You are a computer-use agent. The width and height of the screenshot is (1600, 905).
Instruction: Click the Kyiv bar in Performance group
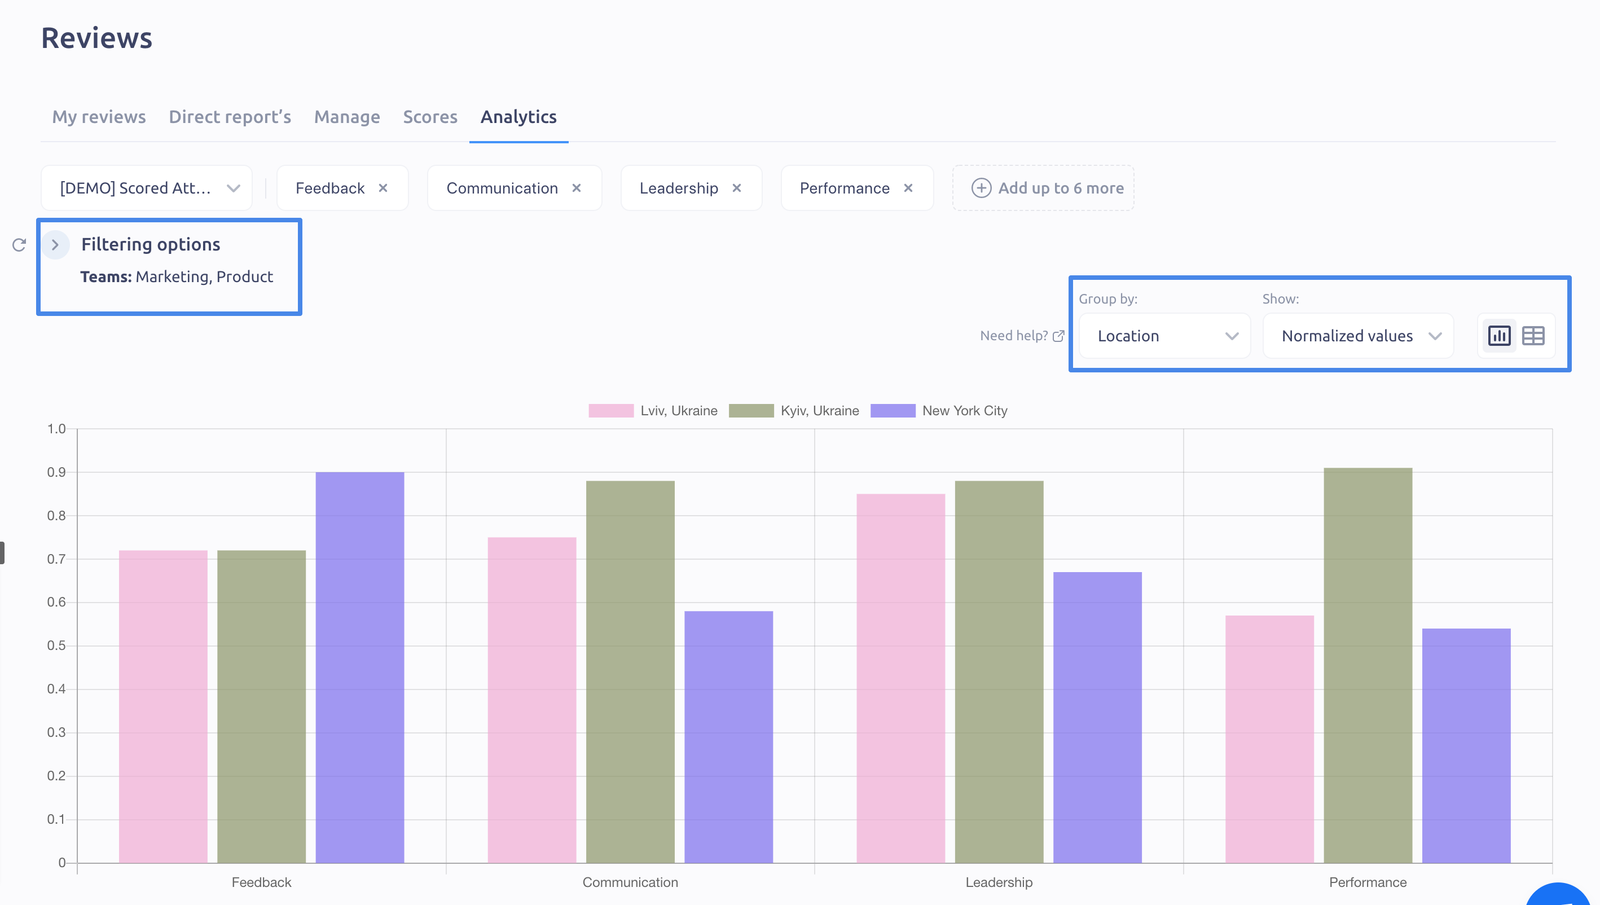coord(1368,666)
